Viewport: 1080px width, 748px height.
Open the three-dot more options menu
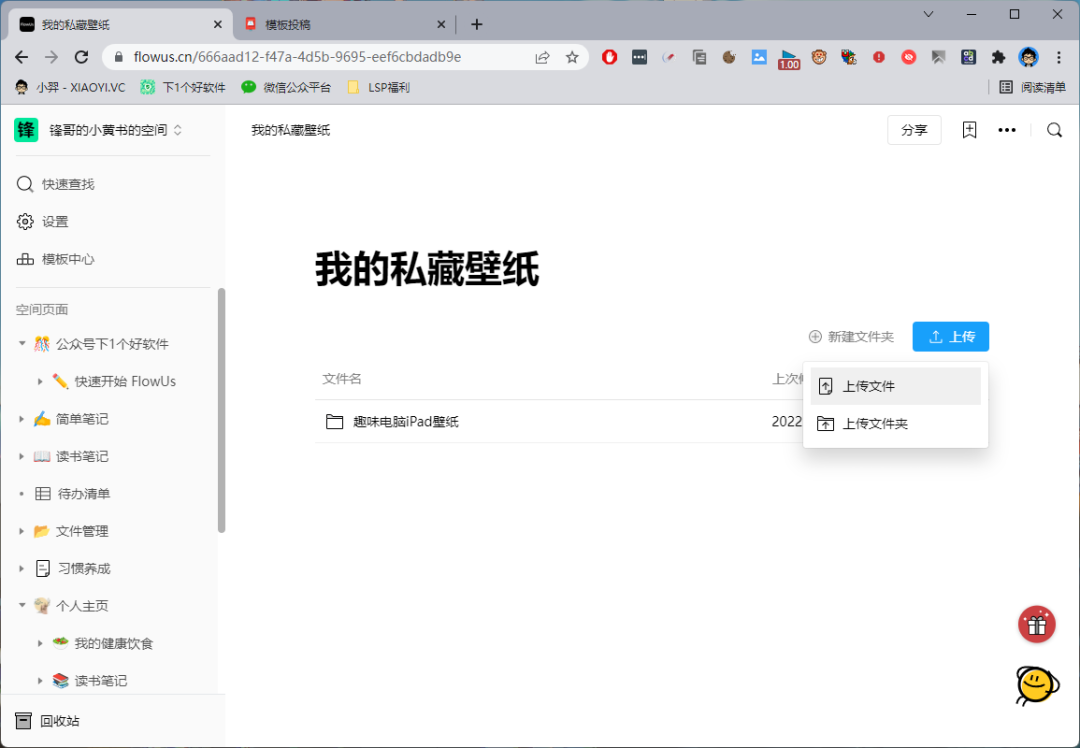1007,130
